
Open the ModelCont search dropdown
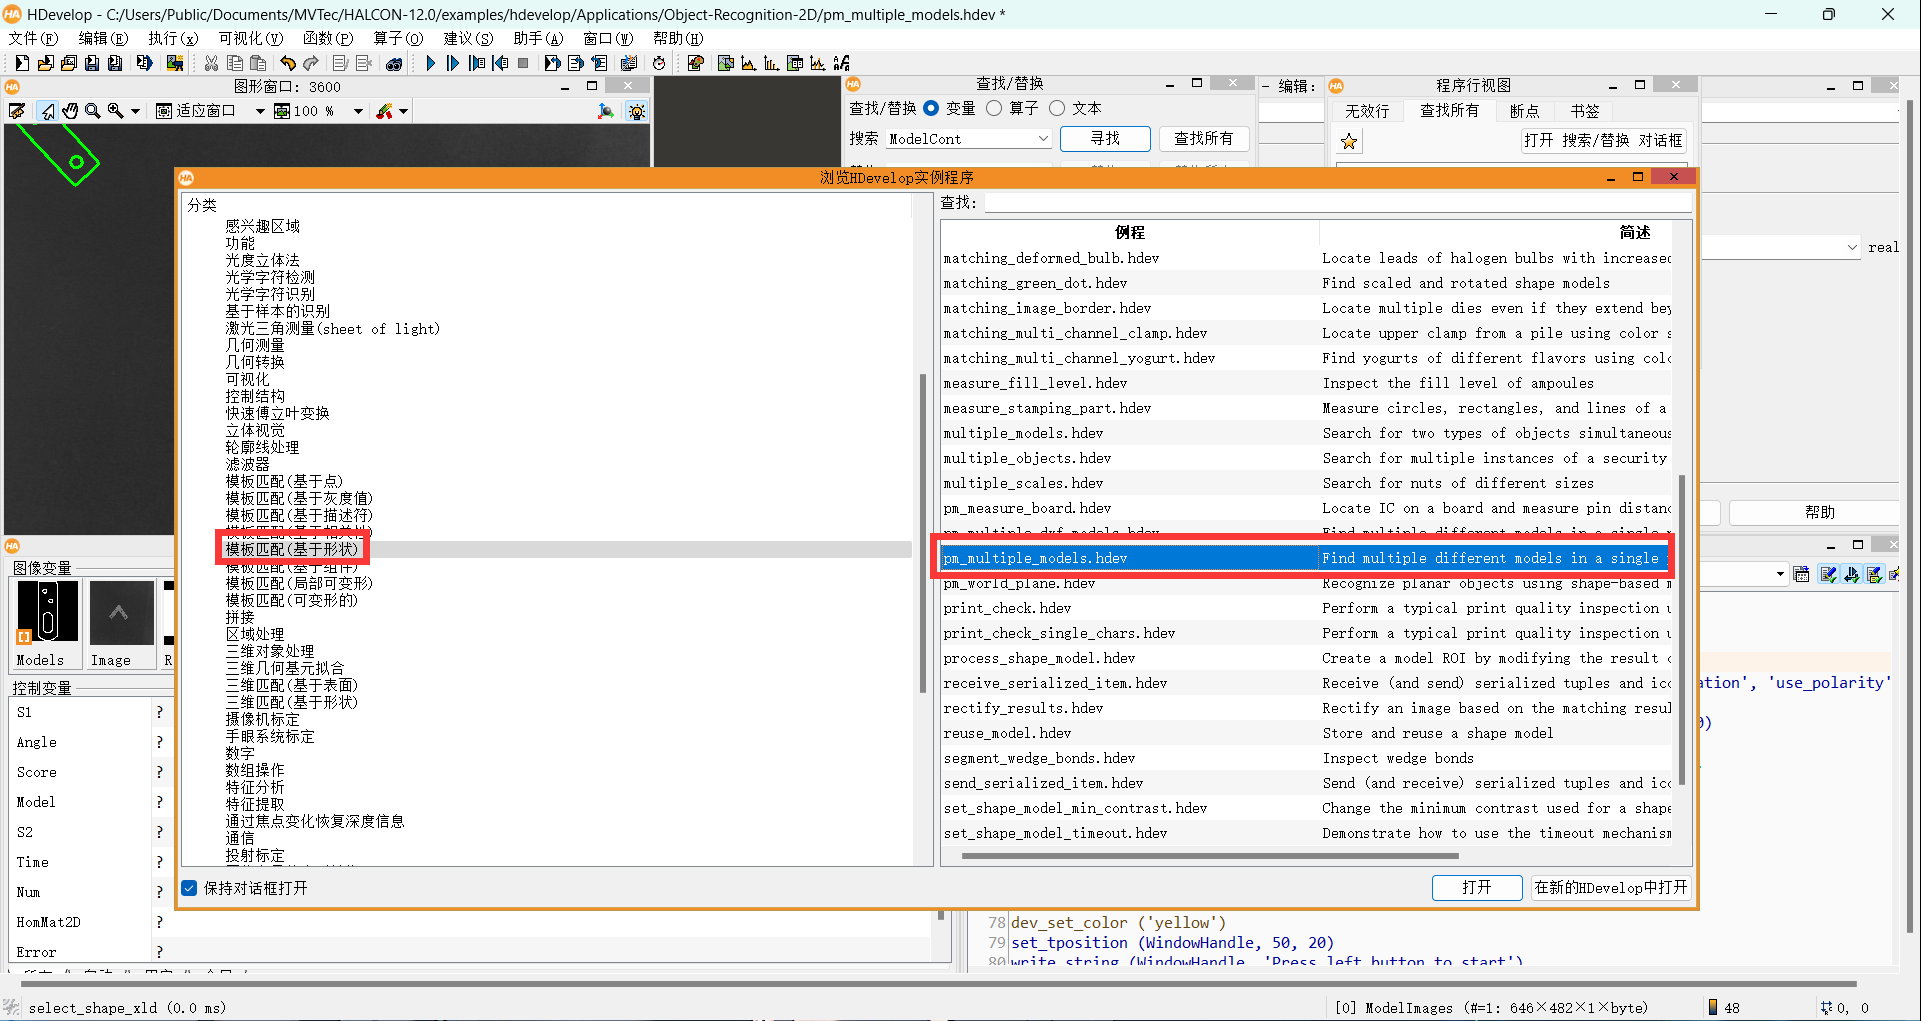(x=1042, y=139)
